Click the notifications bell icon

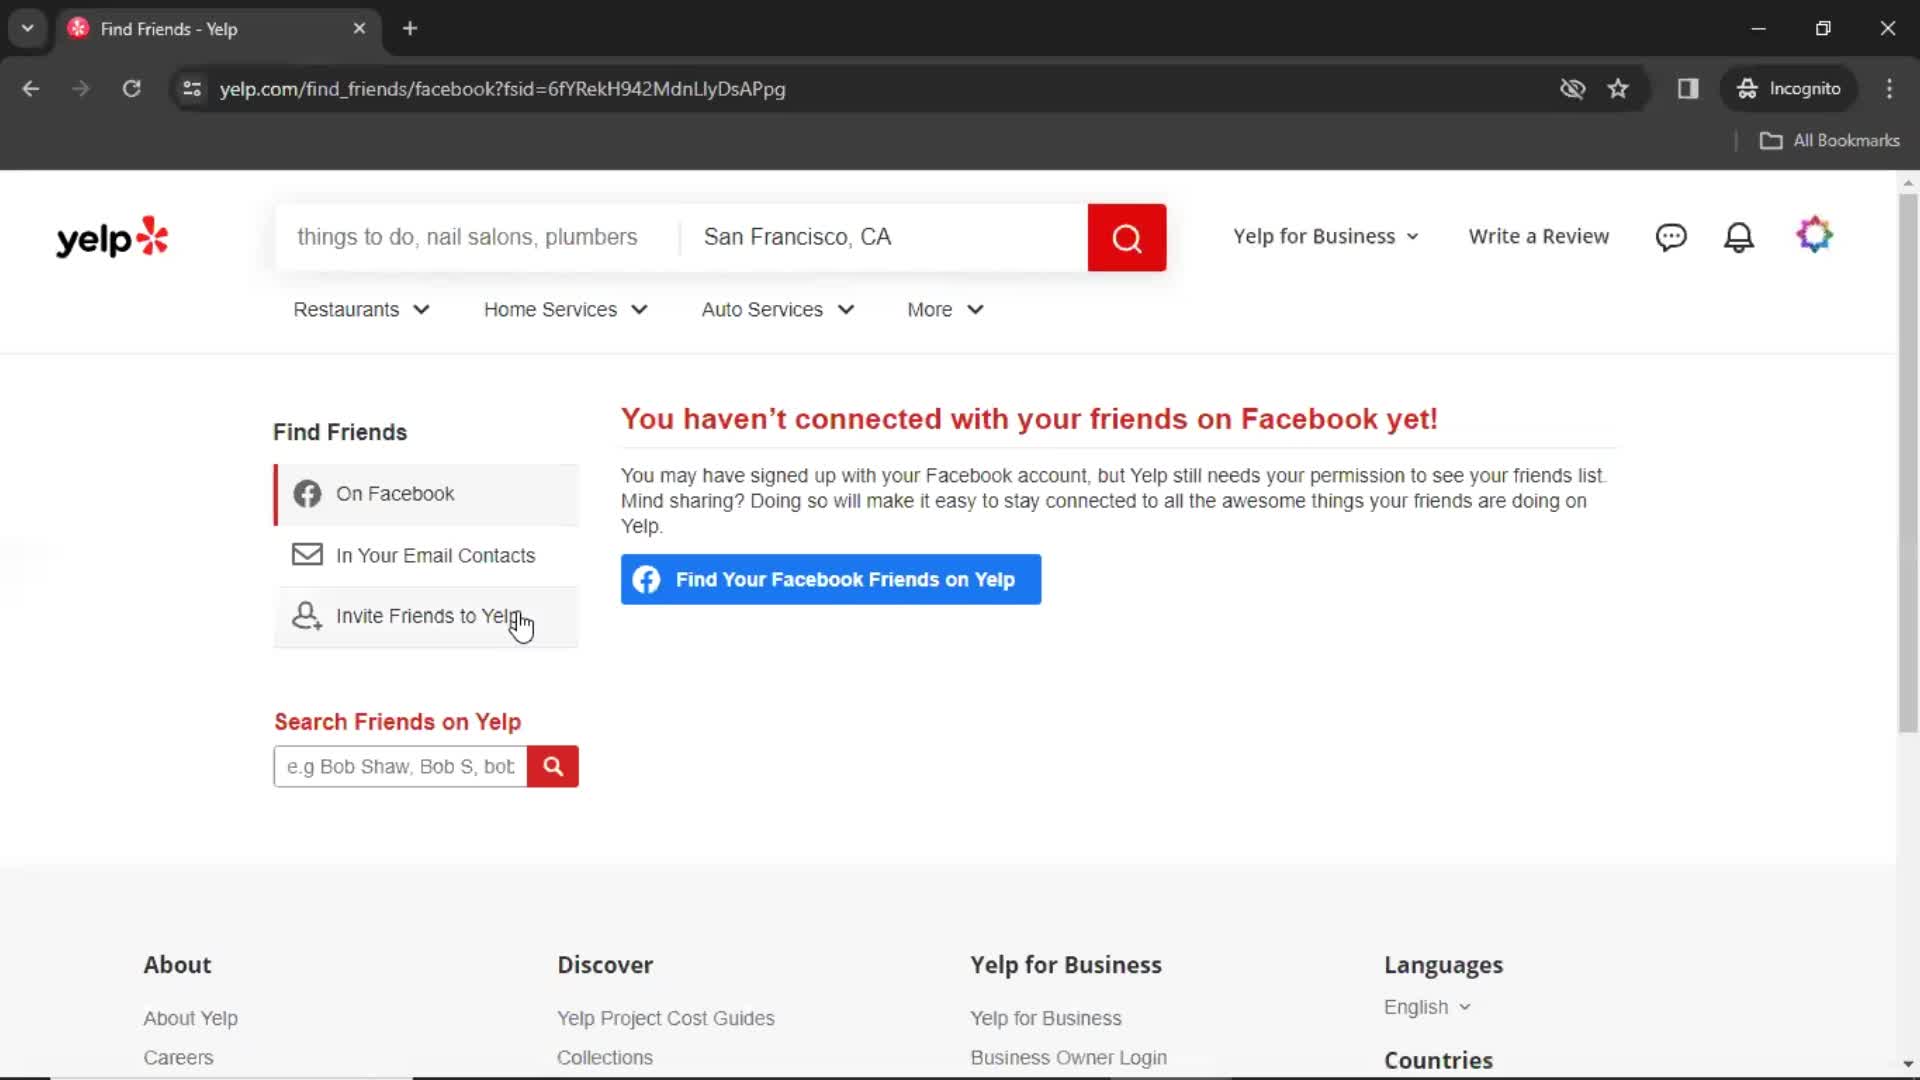1739,236
